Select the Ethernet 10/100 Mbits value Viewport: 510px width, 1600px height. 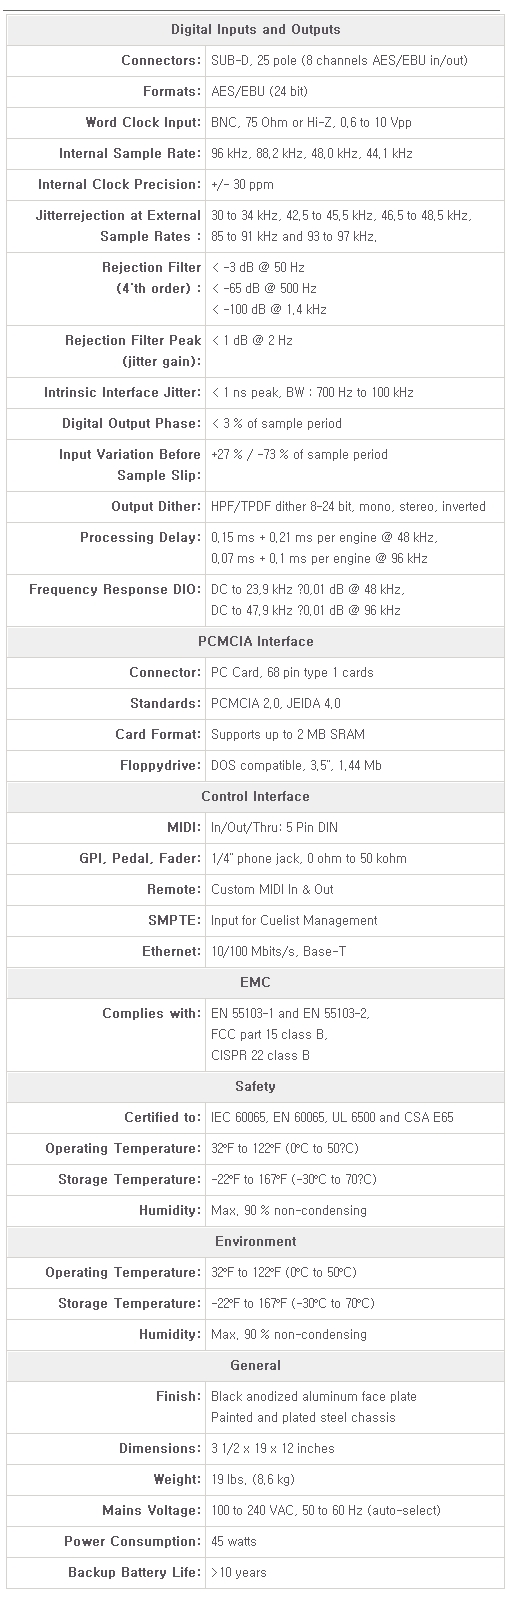coord(278,952)
